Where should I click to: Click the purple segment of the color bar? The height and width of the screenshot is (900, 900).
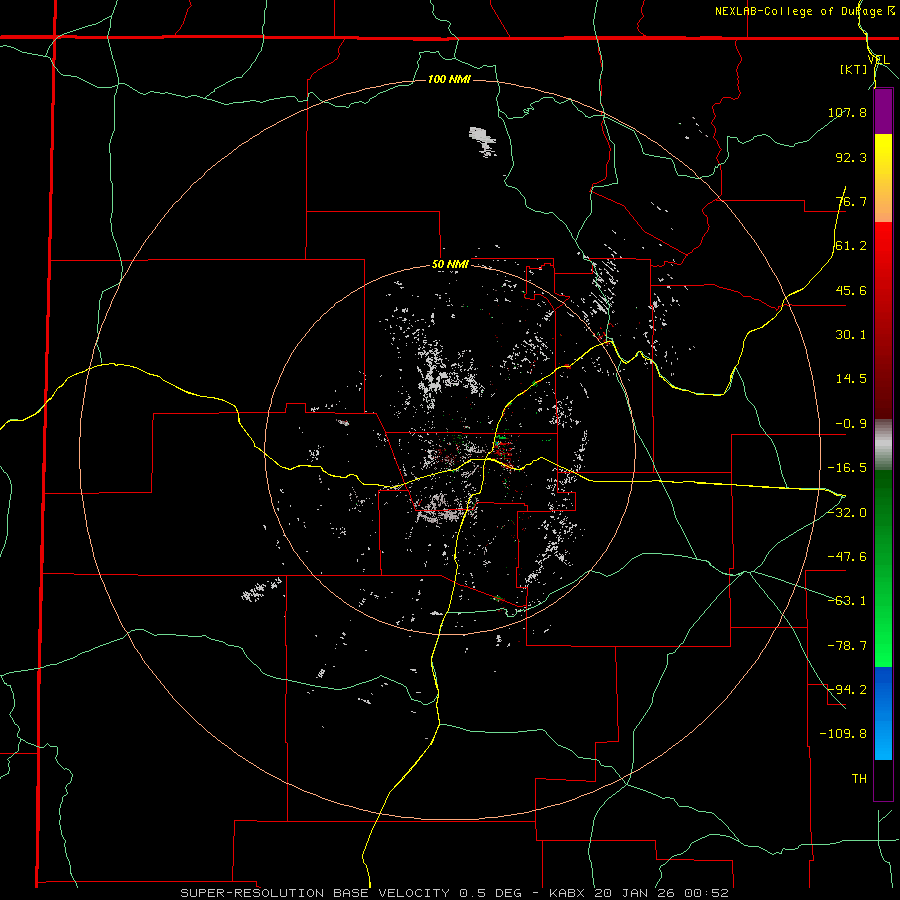tap(883, 111)
